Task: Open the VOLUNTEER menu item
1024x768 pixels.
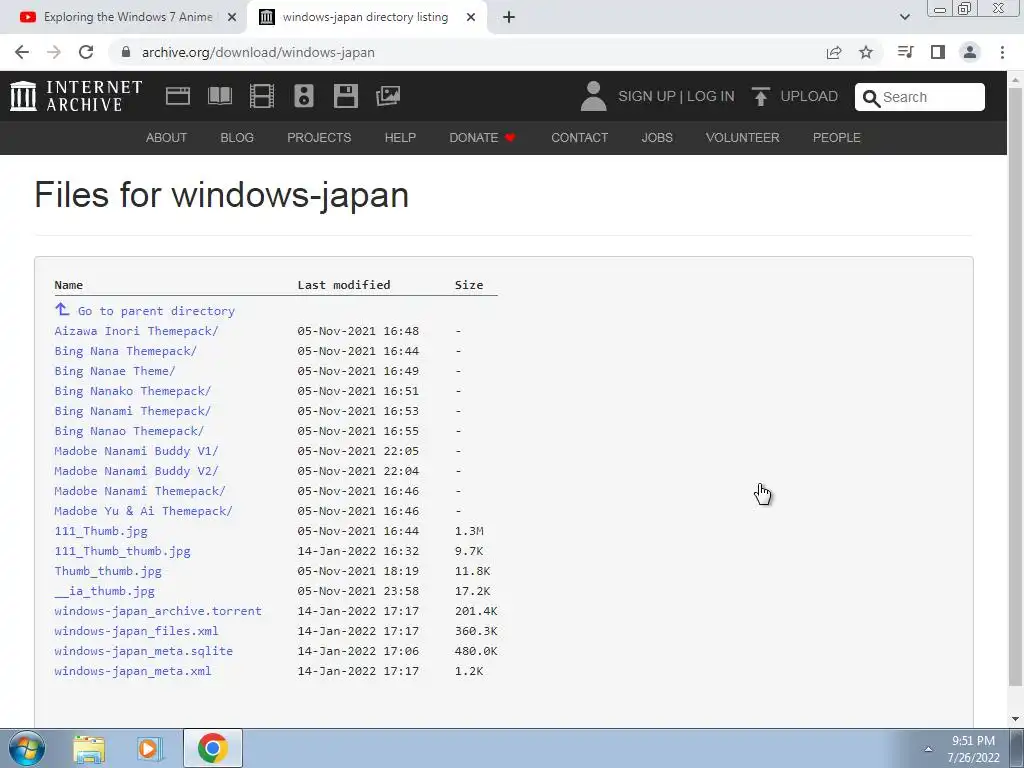Action: pyautogui.click(x=743, y=138)
